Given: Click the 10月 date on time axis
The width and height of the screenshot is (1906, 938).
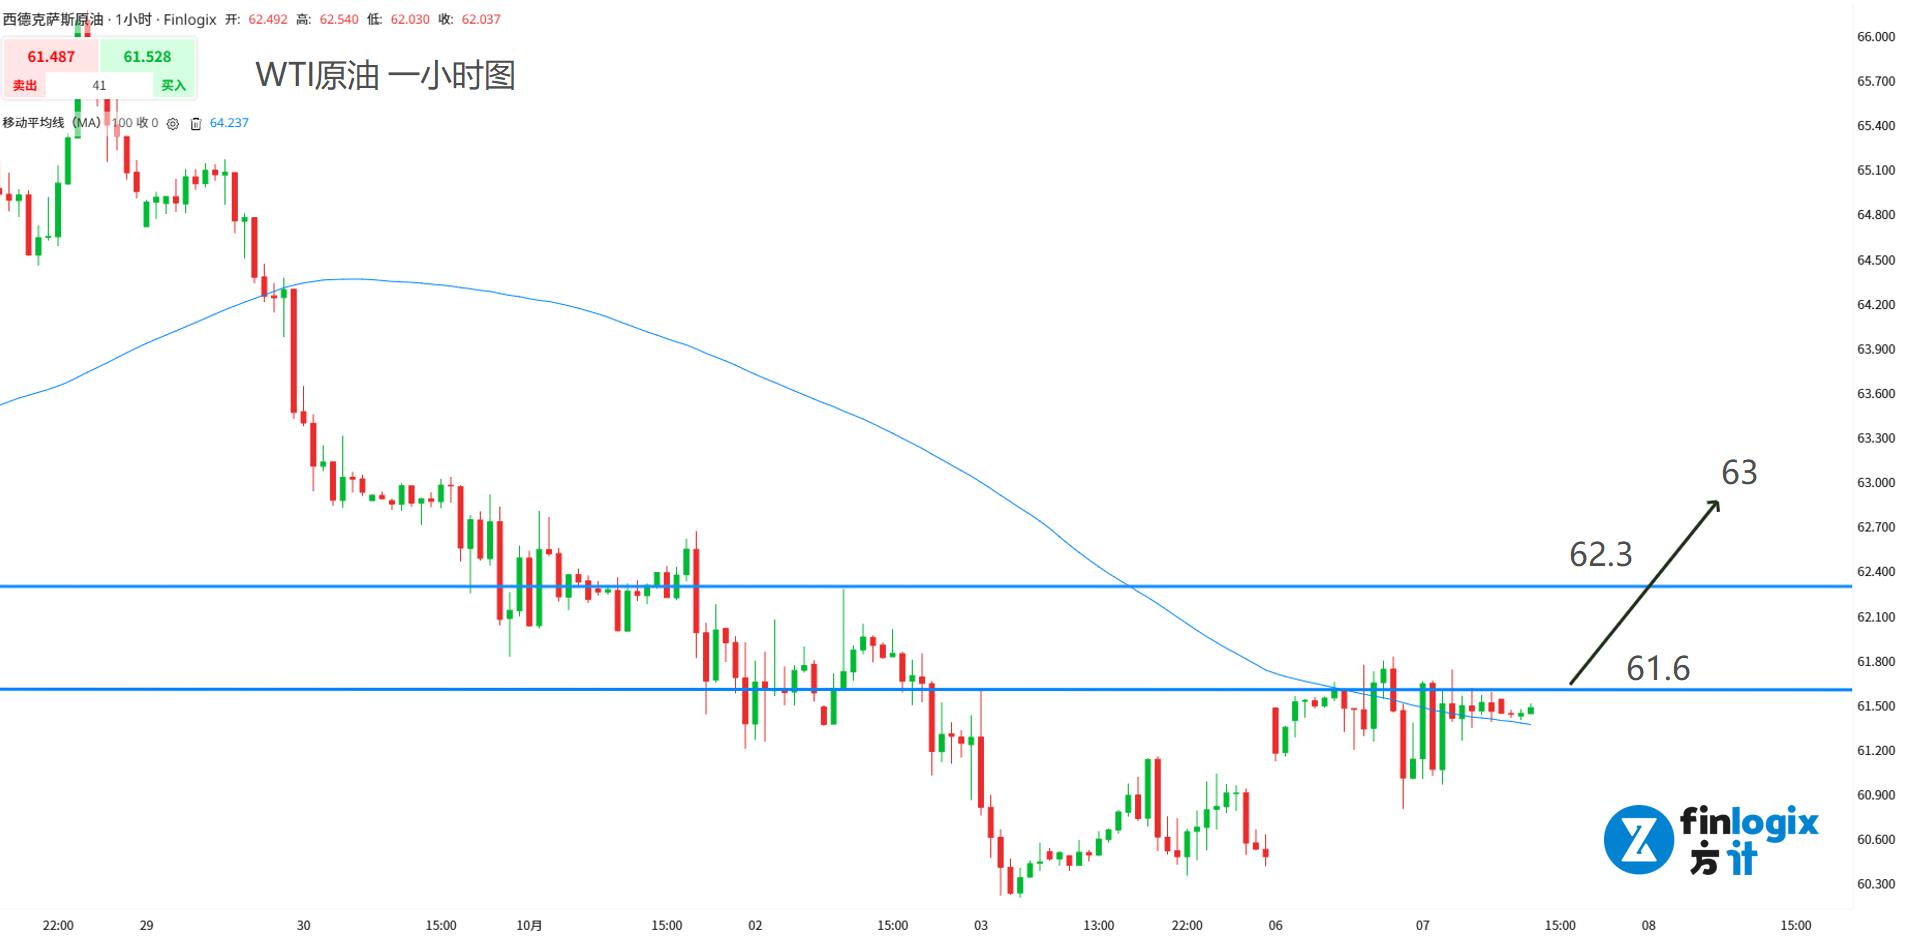Looking at the screenshot, I should (x=529, y=925).
